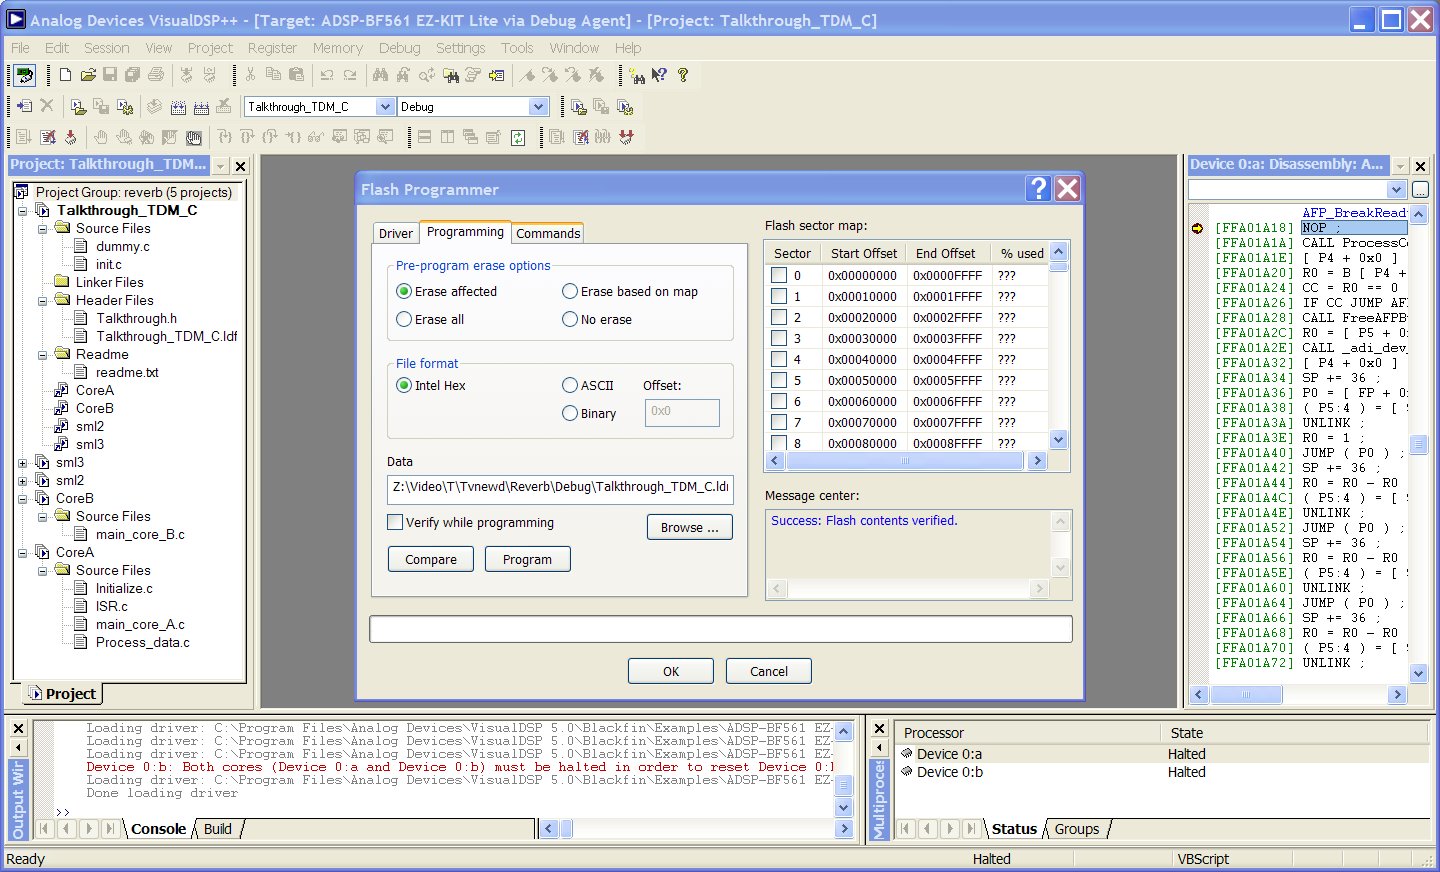Collapse the CoreA project node
The width and height of the screenshot is (1440, 872).
click(x=23, y=553)
